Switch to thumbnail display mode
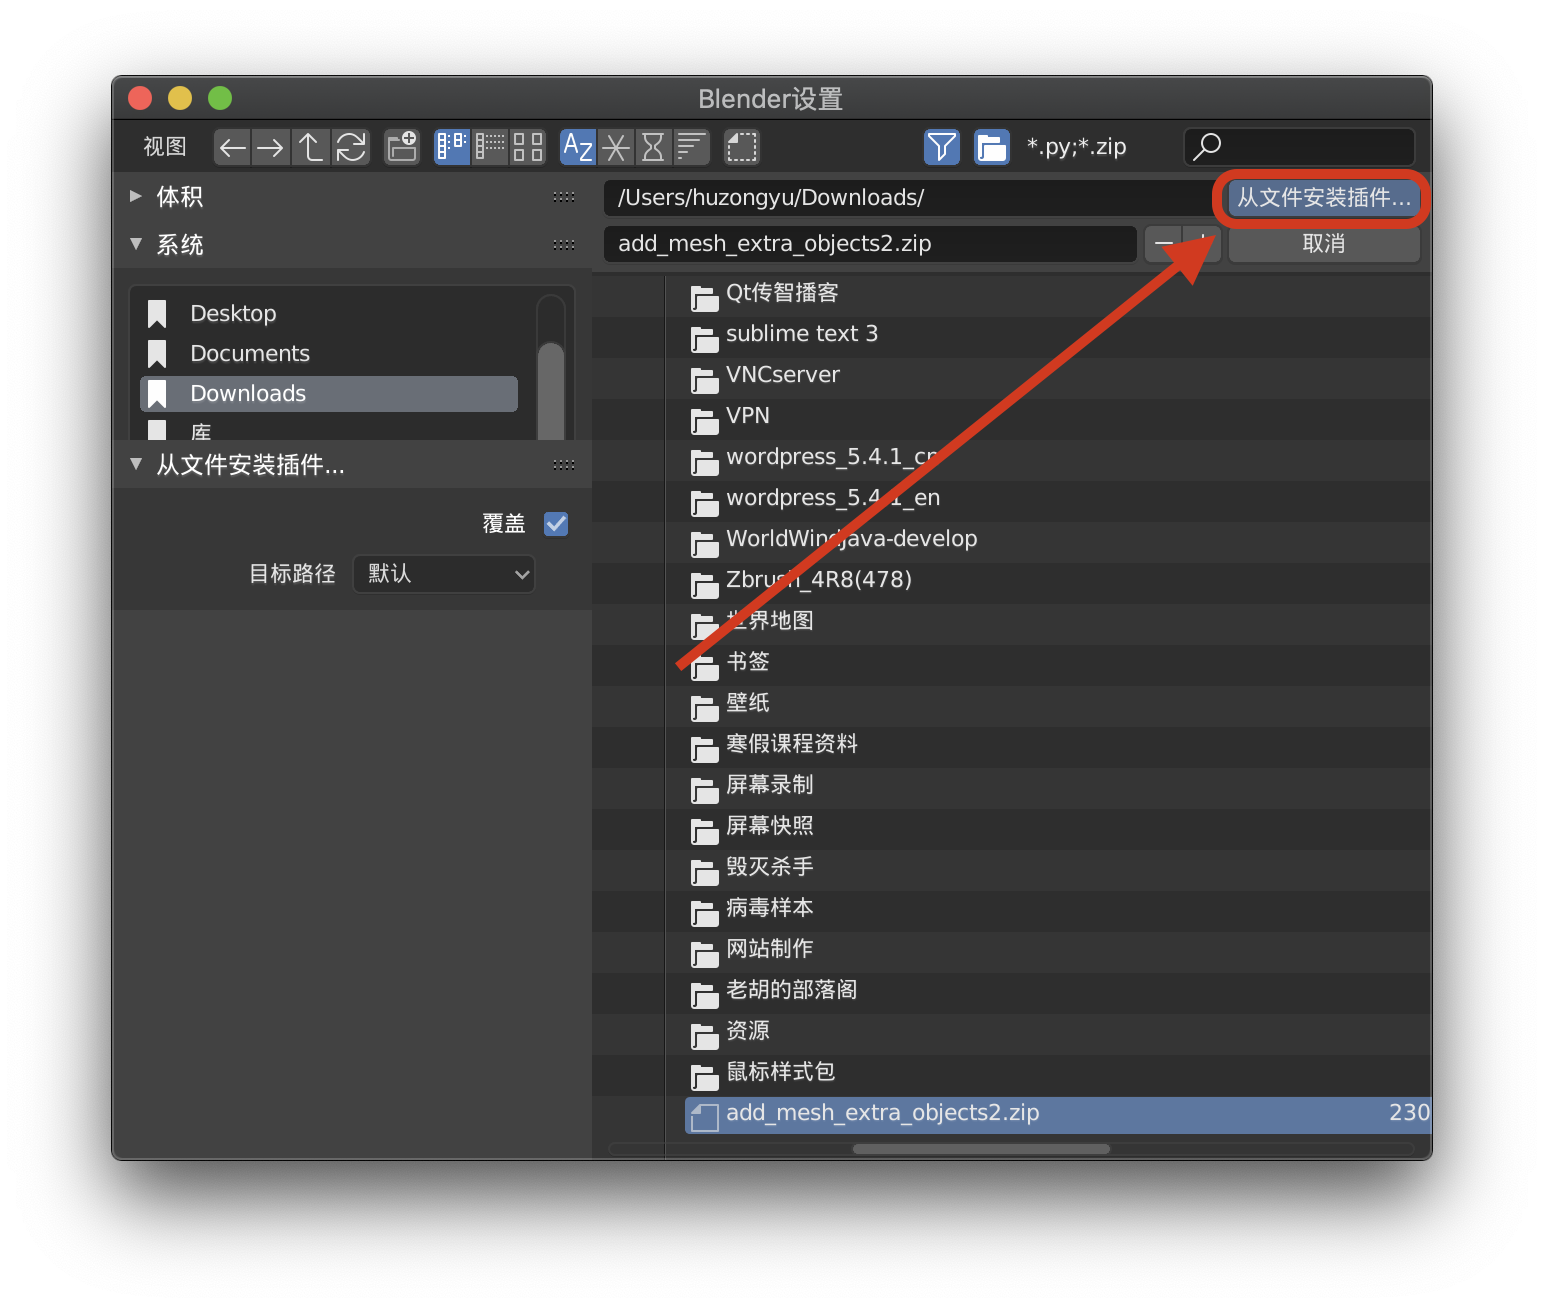 point(528,148)
